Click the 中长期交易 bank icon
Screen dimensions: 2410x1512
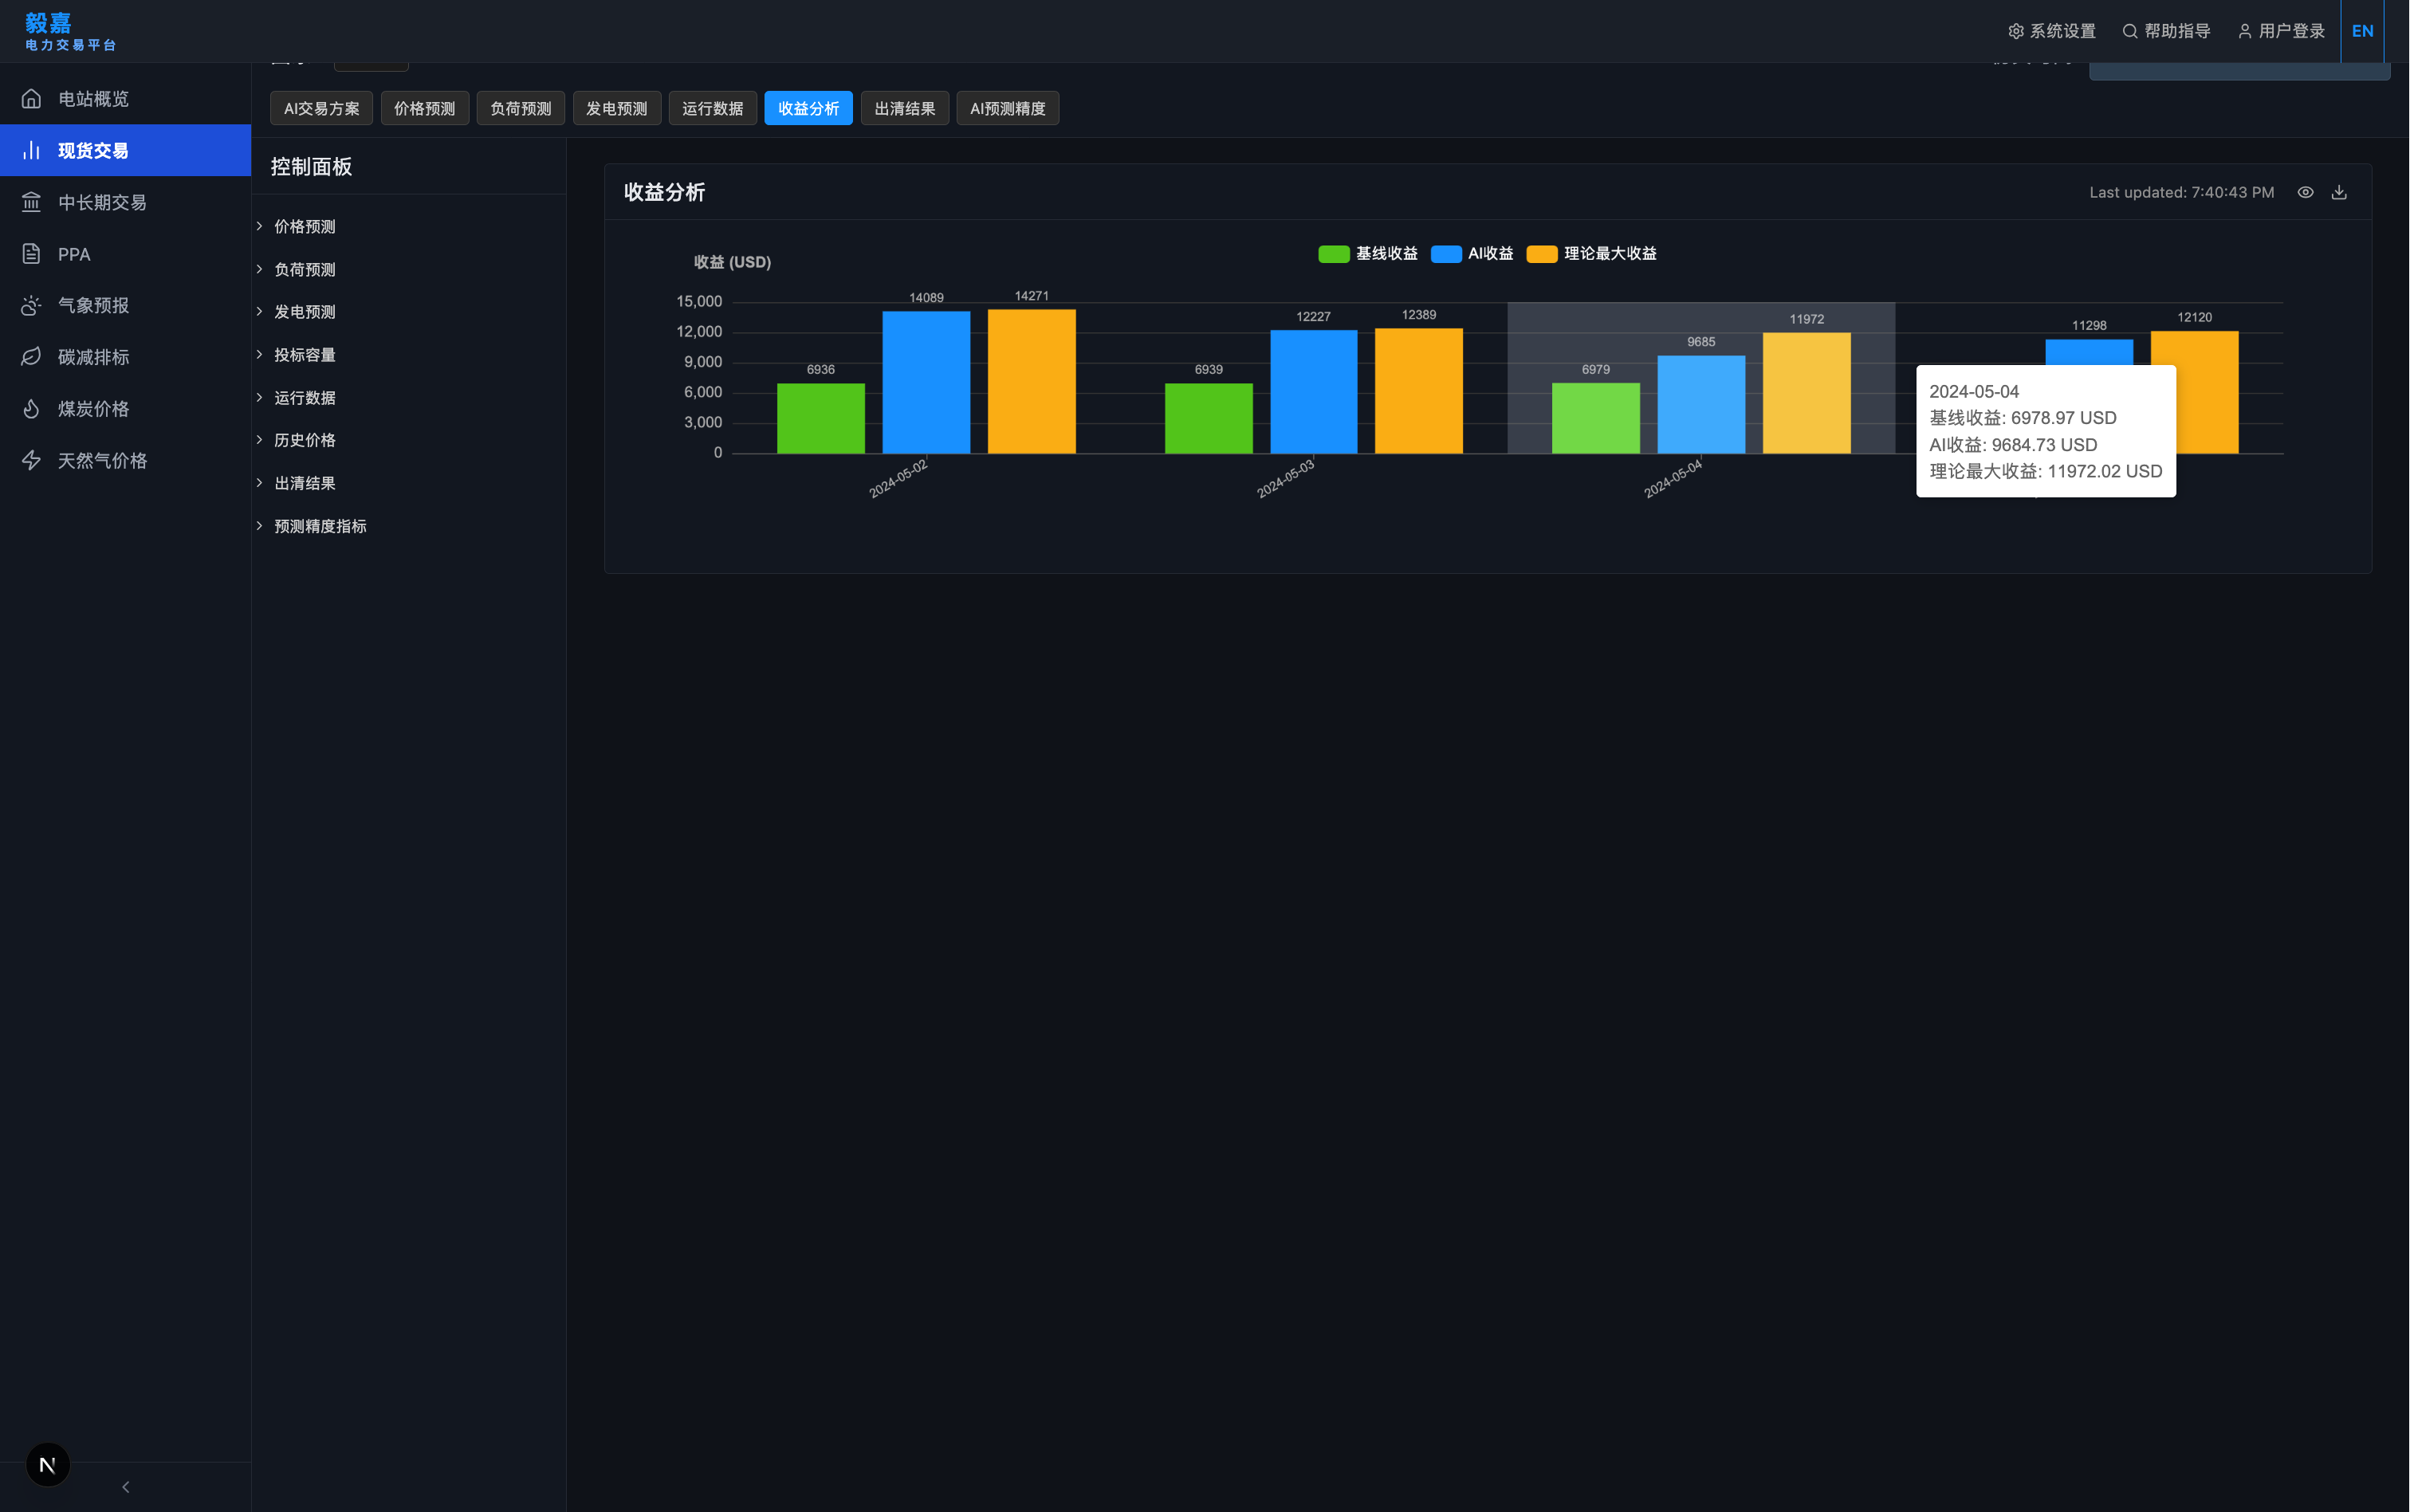pos(31,202)
